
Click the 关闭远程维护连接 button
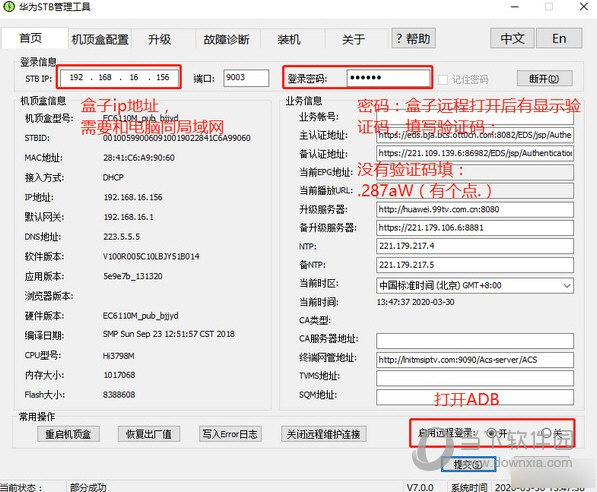[x=324, y=434]
